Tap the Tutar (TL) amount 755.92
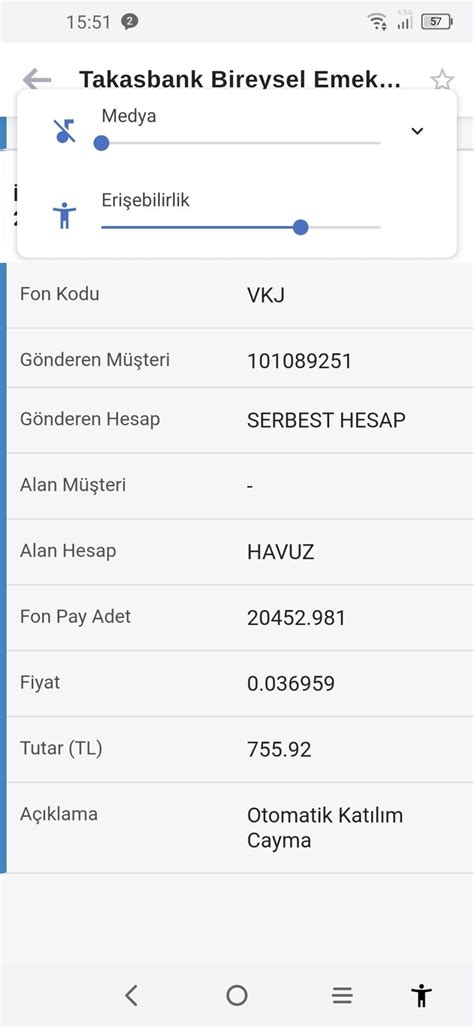The image size is (474, 1027). pyautogui.click(x=279, y=749)
